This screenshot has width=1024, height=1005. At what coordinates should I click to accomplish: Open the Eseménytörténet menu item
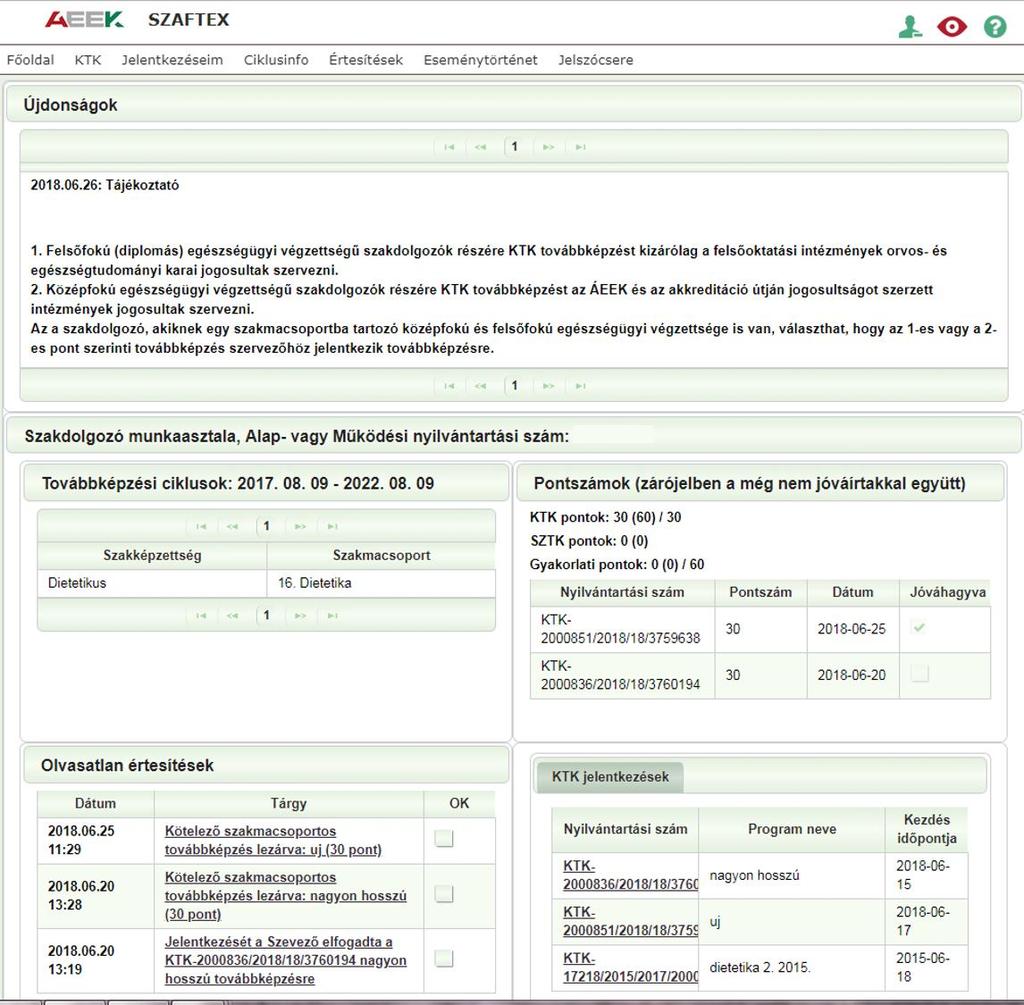click(x=481, y=60)
